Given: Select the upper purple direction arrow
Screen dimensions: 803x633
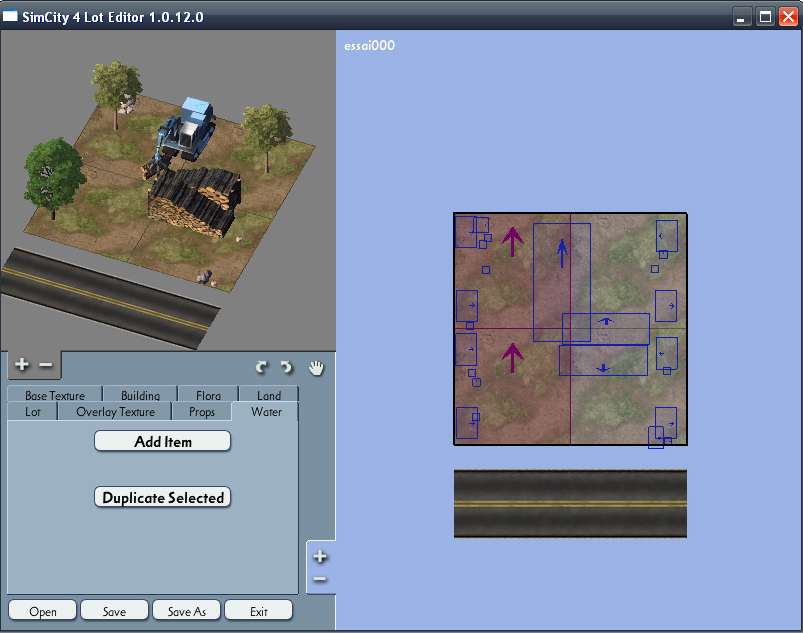Looking at the screenshot, I should pos(512,242).
